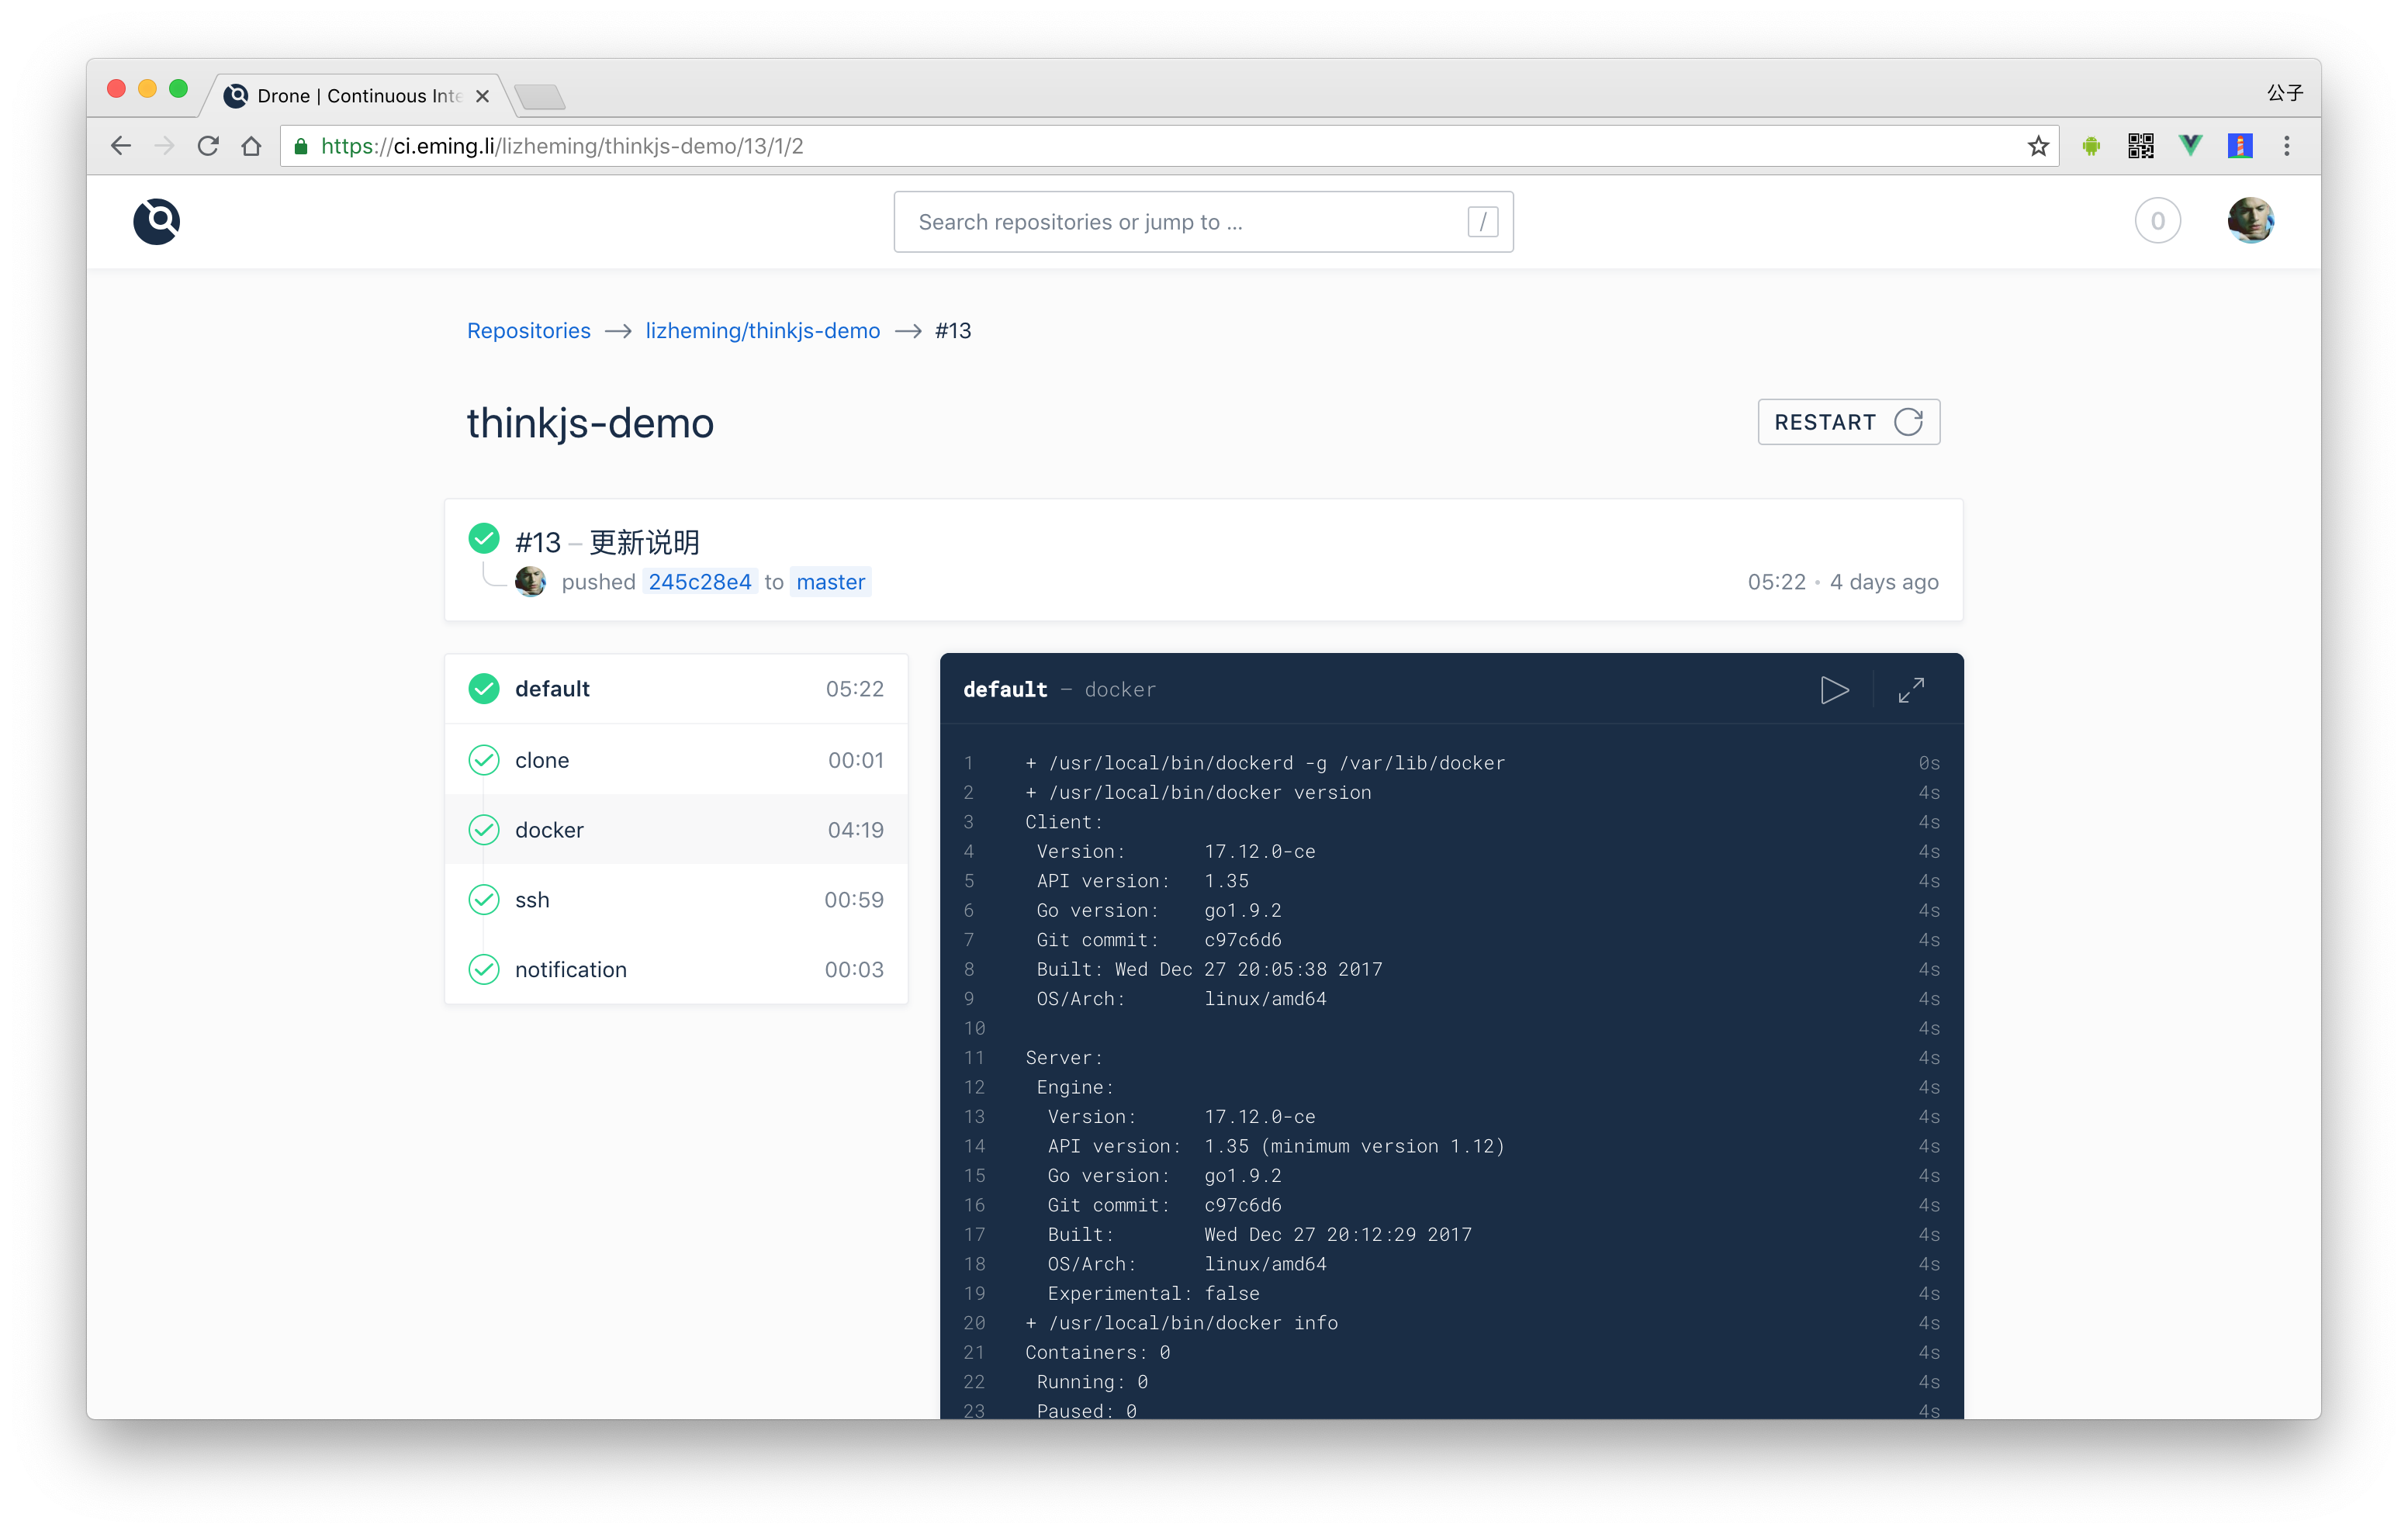The image size is (2408, 1534).
Task: Click the follow-logs play icon
Action: click(x=1833, y=690)
